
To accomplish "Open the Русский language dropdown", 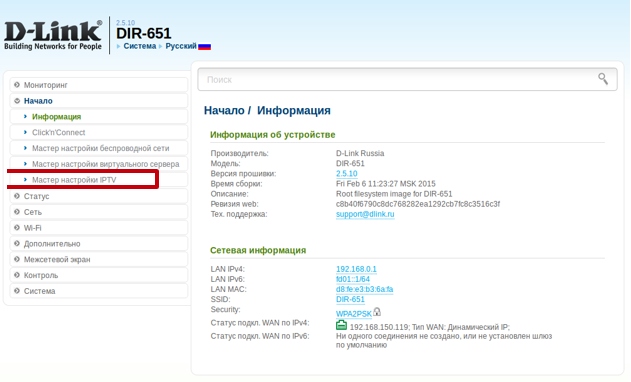I will coord(181,46).
